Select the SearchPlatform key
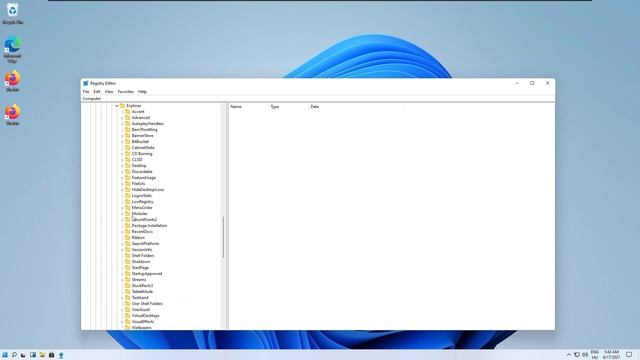The height and width of the screenshot is (360, 640). click(145, 244)
